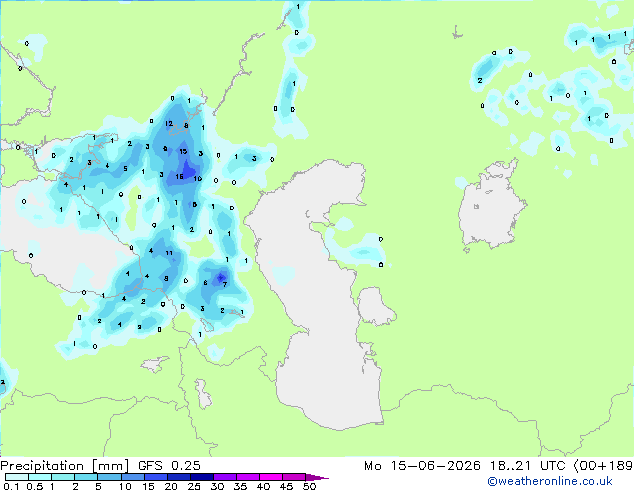Click the 0.1–0.5 mm palest legend swatch
This screenshot has height=490, width=634.
(x=17, y=477)
